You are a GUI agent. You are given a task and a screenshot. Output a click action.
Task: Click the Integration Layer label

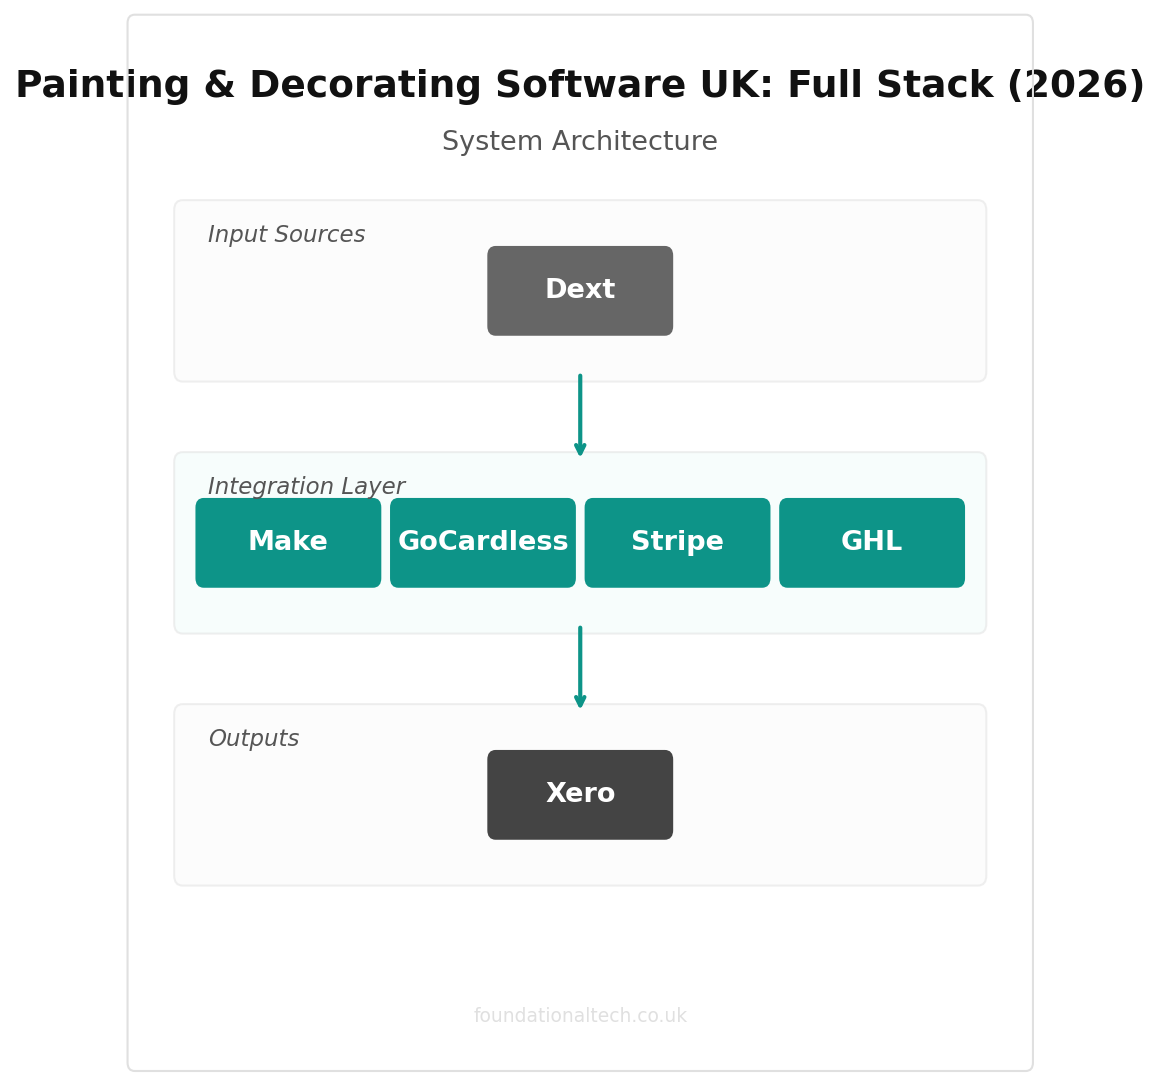306,486
